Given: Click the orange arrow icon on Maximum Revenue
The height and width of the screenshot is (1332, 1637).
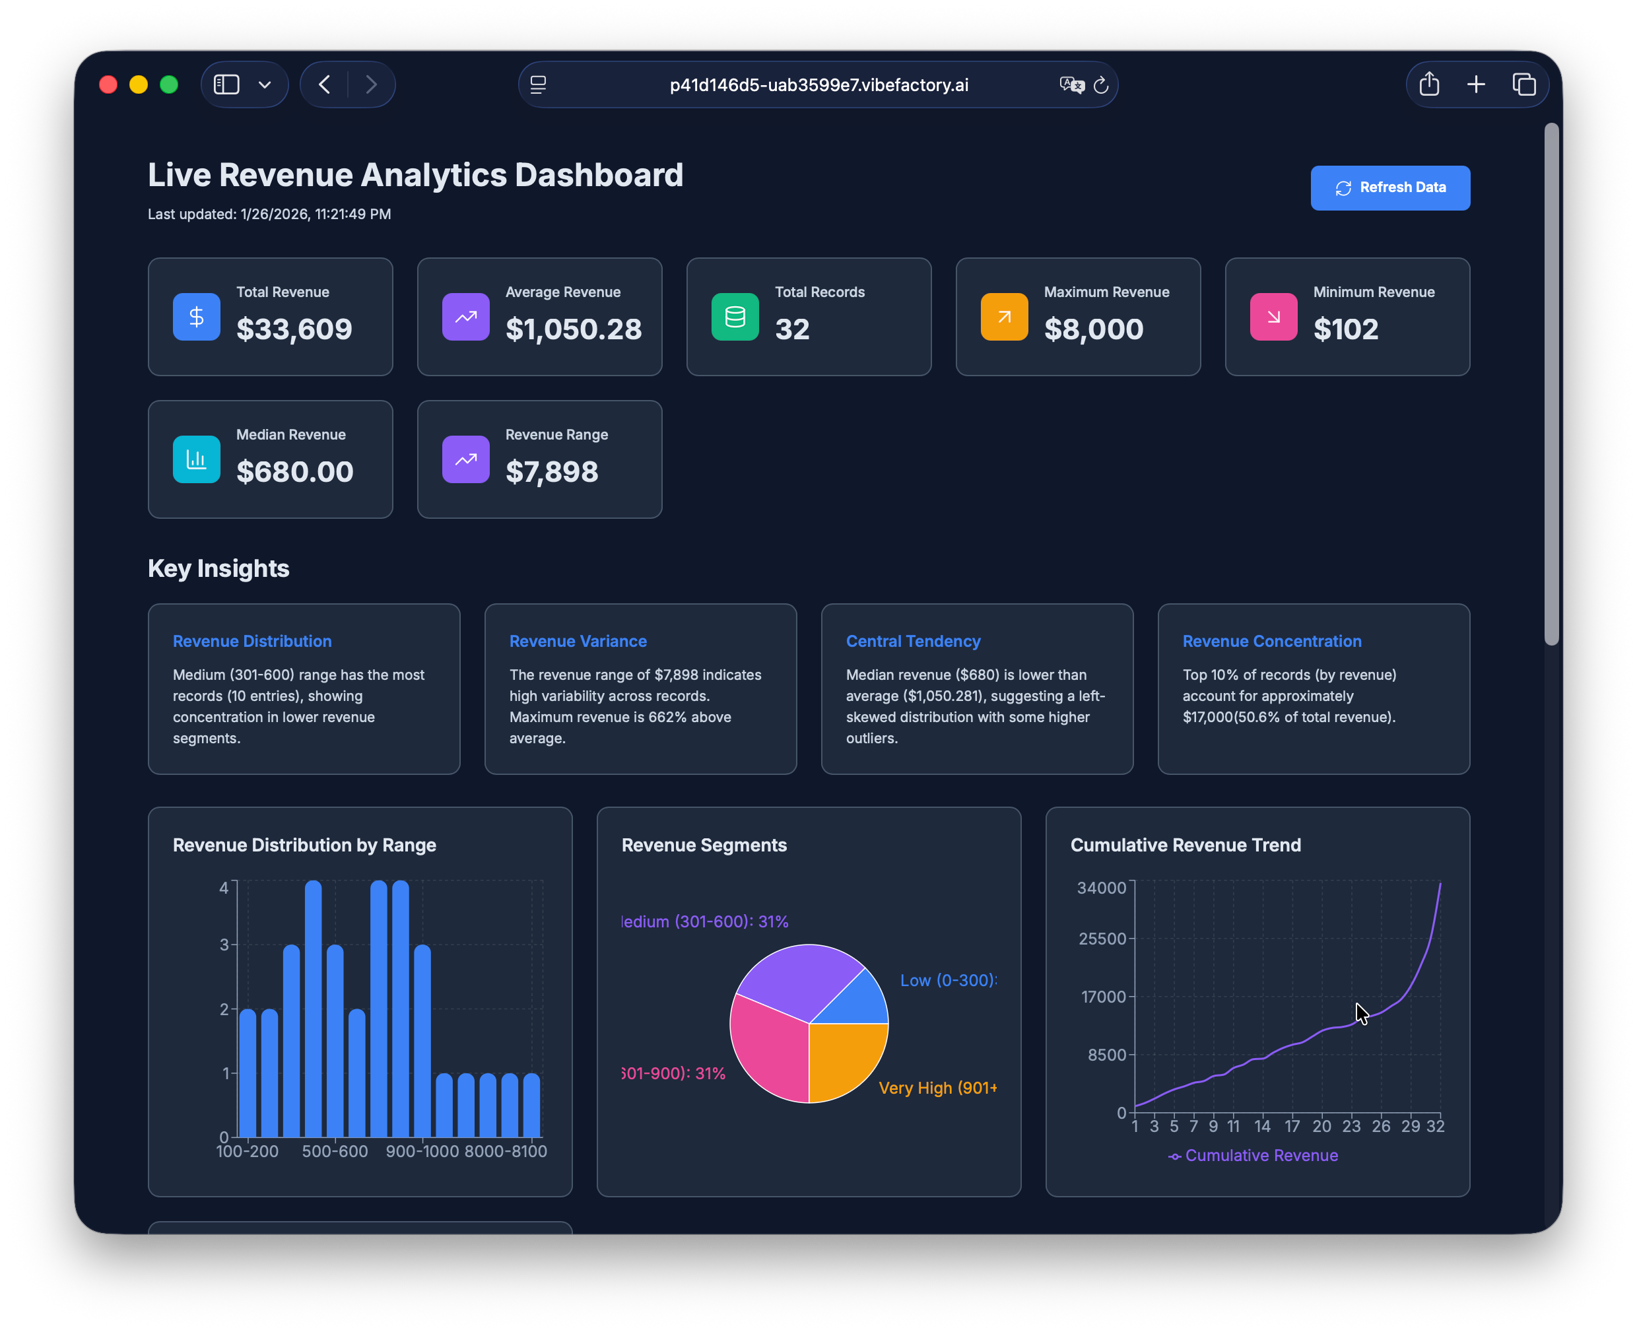Looking at the screenshot, I should point(1003,317).
